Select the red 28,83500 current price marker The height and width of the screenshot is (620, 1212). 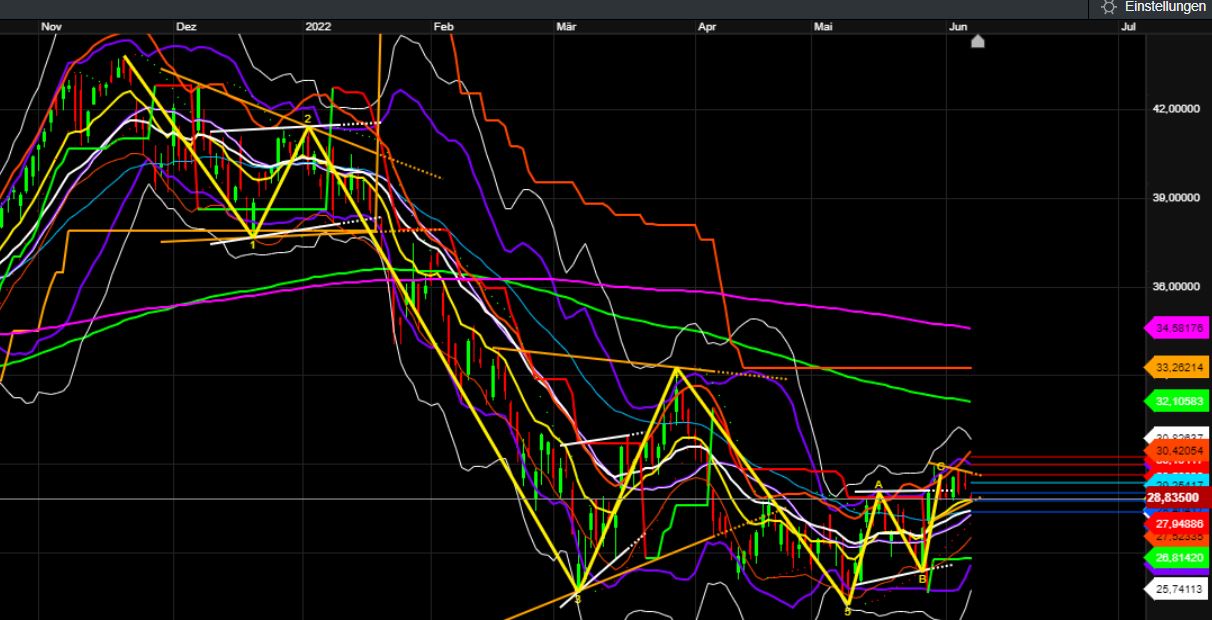pyautogui.click(x=1172, y=497)
